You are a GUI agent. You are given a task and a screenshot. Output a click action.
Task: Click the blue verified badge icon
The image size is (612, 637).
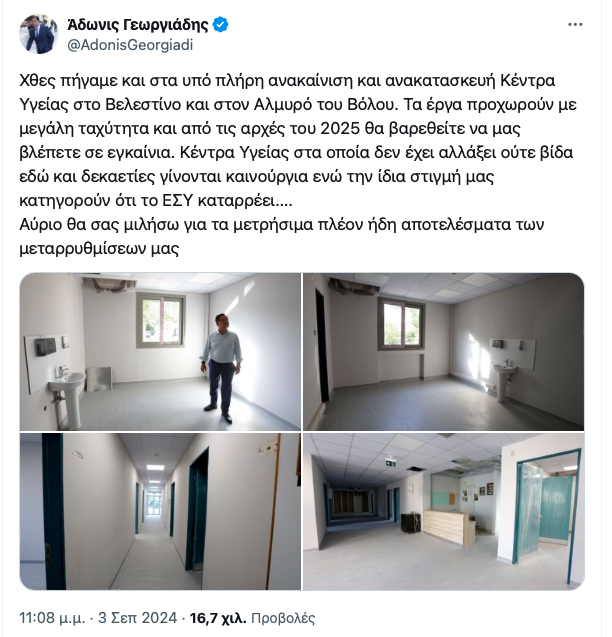(x=221, y=25)
